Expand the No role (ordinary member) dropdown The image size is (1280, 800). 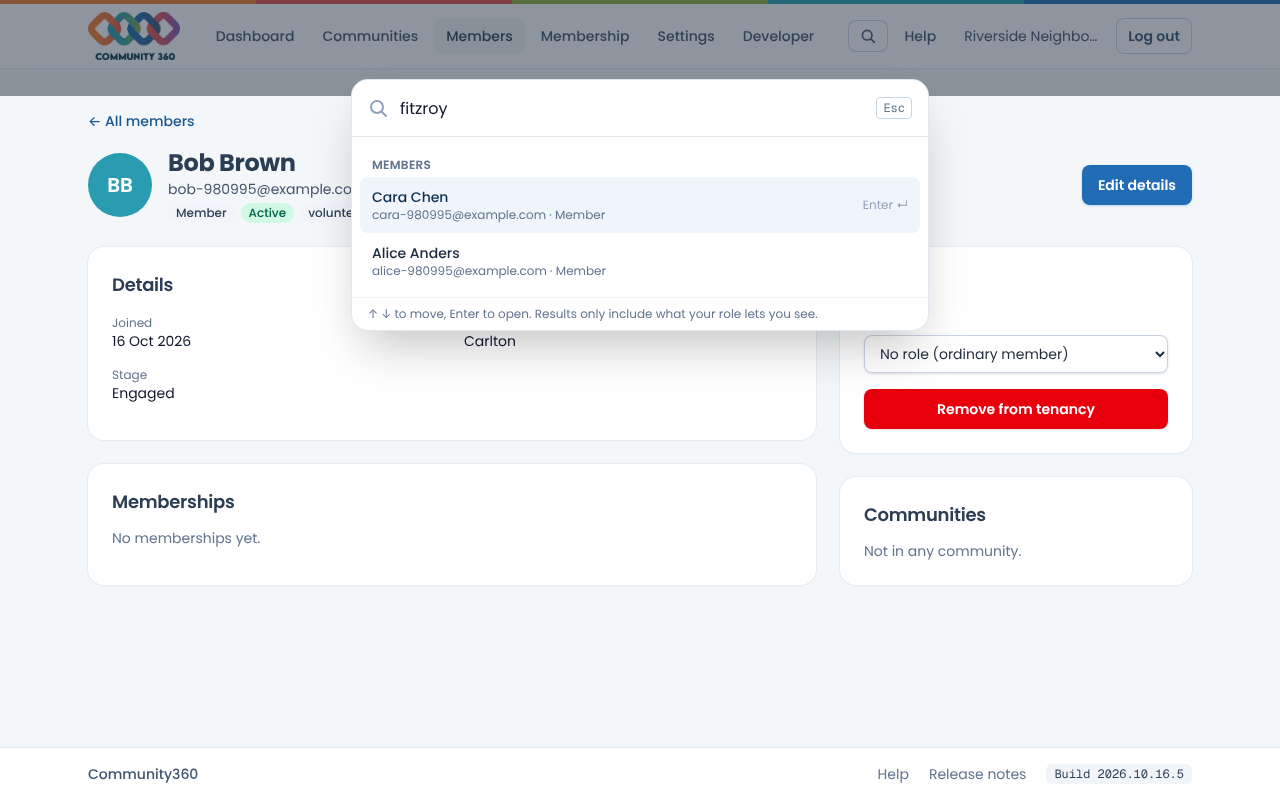(1016, 354)
